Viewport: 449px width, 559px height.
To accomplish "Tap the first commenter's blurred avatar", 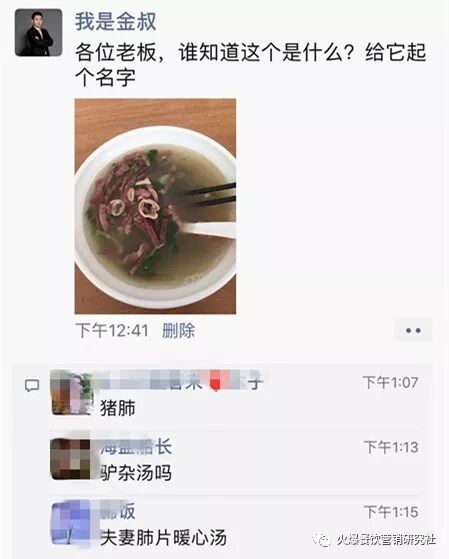I will pos(71,393).
